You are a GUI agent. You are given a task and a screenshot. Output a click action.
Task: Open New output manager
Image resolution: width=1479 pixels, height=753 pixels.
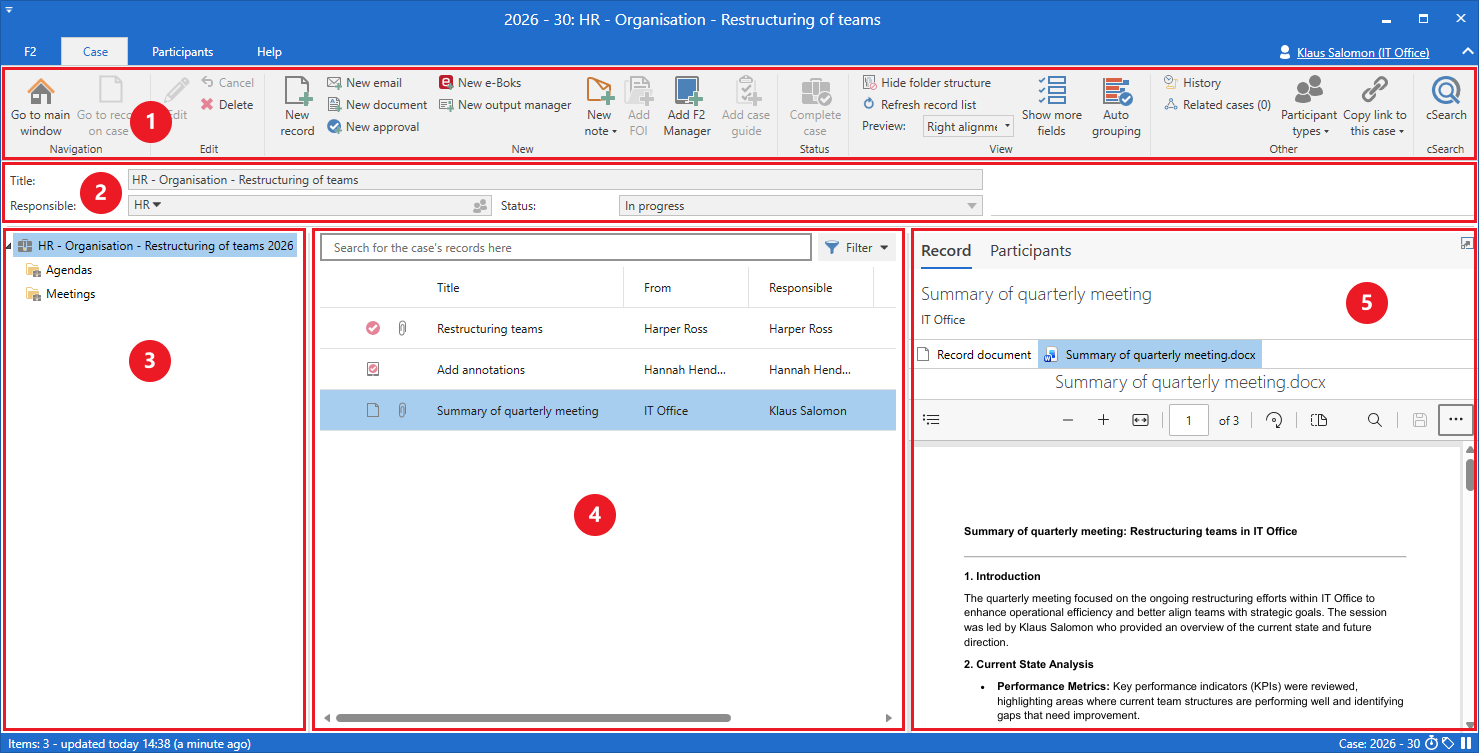pos(505,105)
